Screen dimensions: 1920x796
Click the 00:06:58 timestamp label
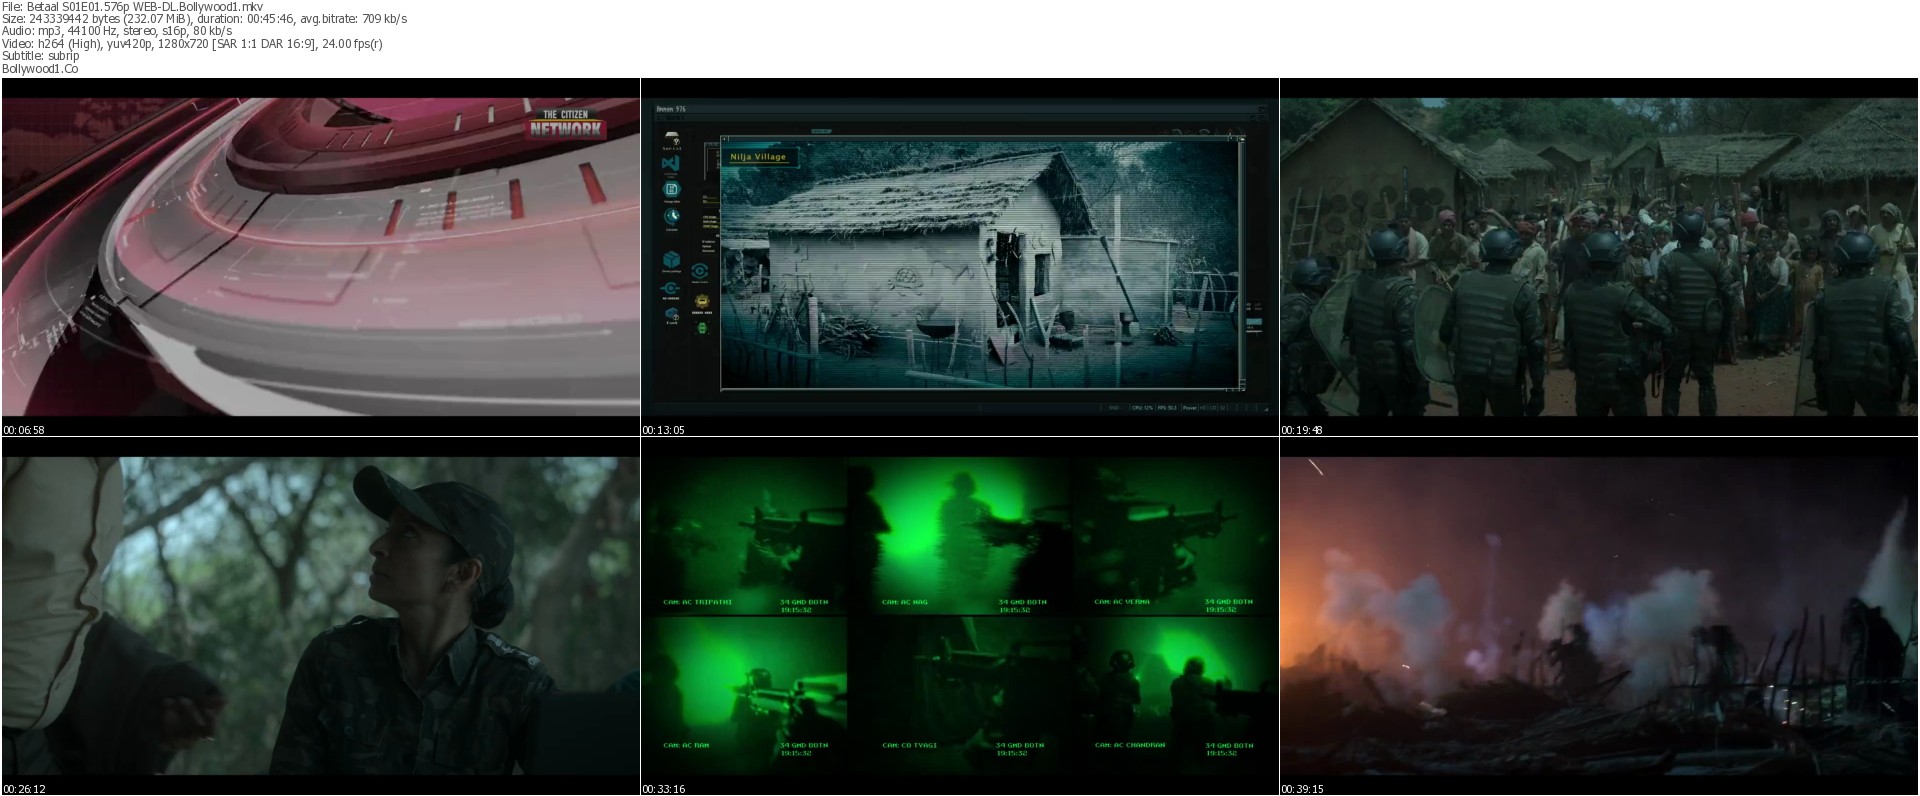[x=24, y=430]
